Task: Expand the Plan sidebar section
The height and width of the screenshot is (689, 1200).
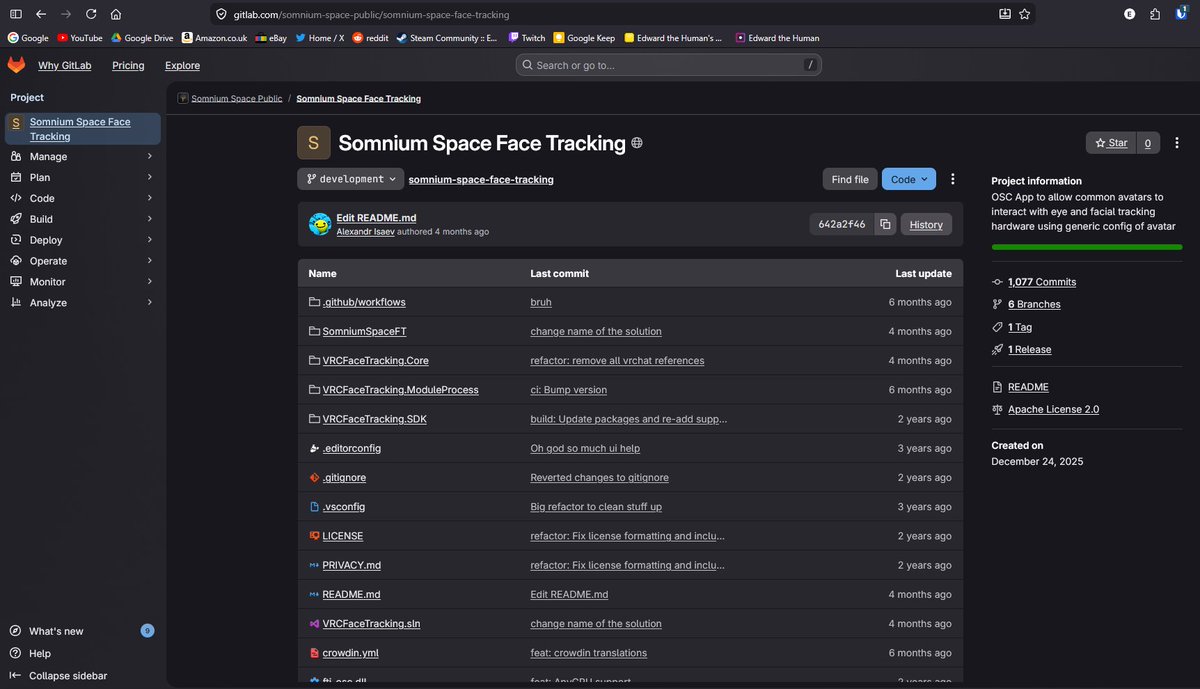Action: coord(82,177)
